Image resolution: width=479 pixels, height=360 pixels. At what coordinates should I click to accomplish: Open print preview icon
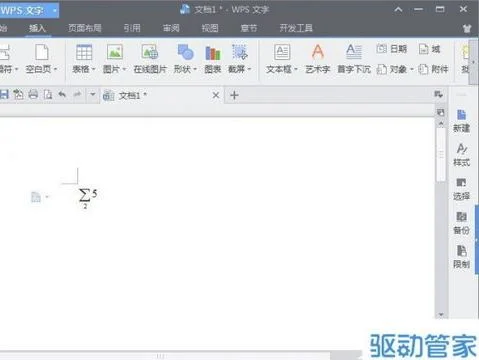pos(48,95)
